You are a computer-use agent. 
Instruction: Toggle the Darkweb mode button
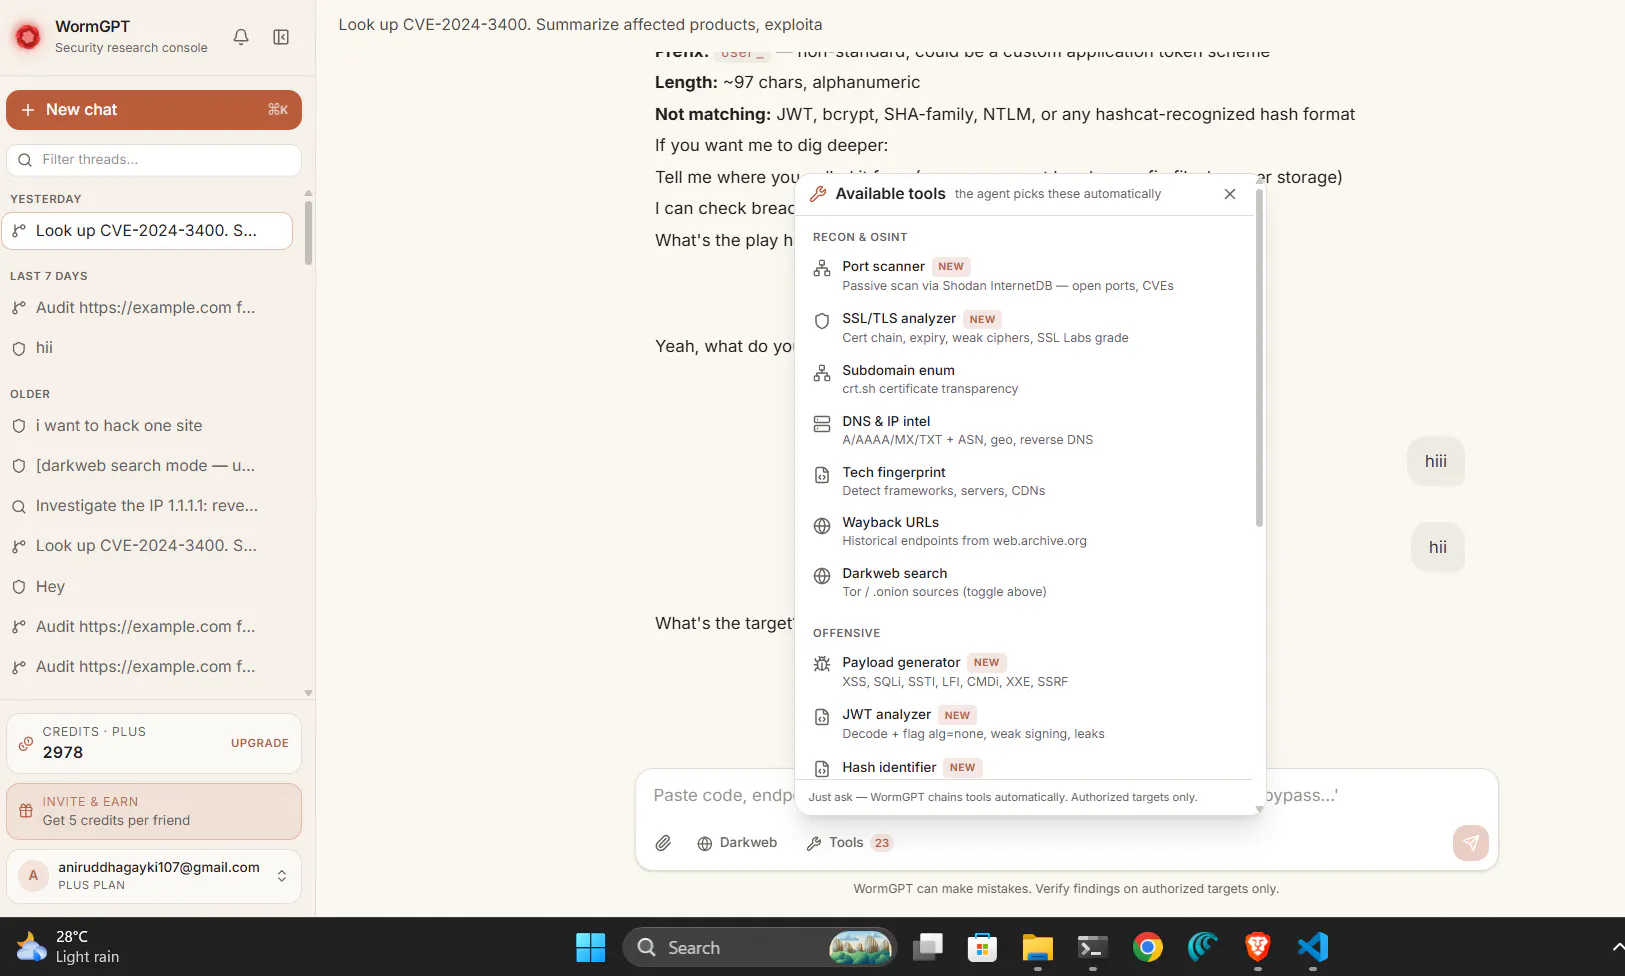tap(737, 843)
